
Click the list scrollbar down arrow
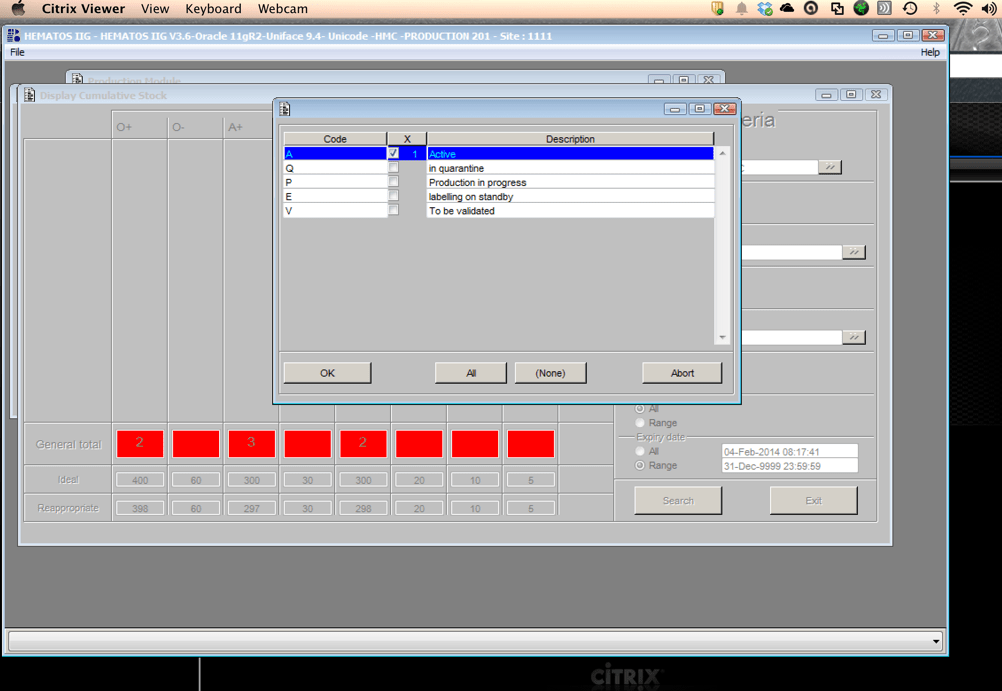[723, 338]
